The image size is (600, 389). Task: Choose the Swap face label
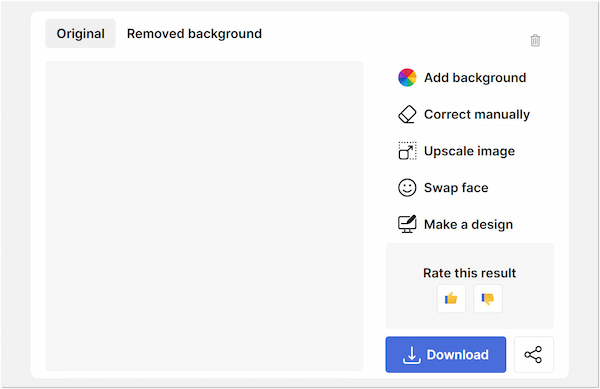point(456,188)
